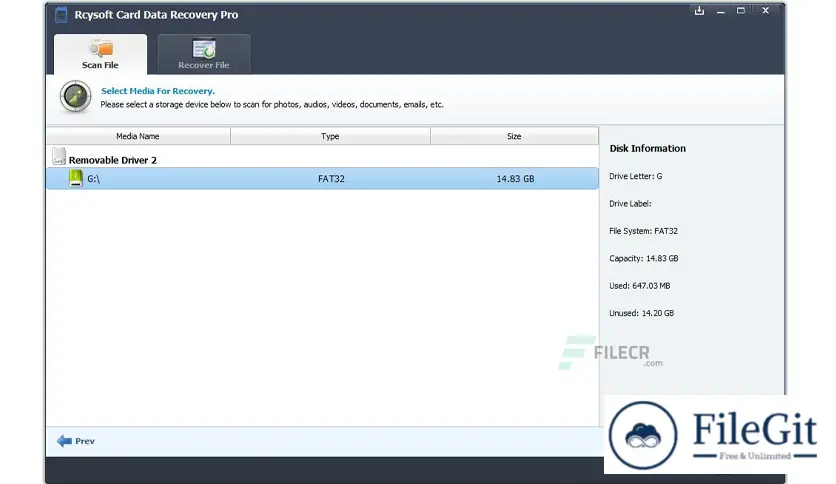836x484 pixels.
Task: Click the 'Used: 647.03 MB' text
Action: click(x=640, y=286)
